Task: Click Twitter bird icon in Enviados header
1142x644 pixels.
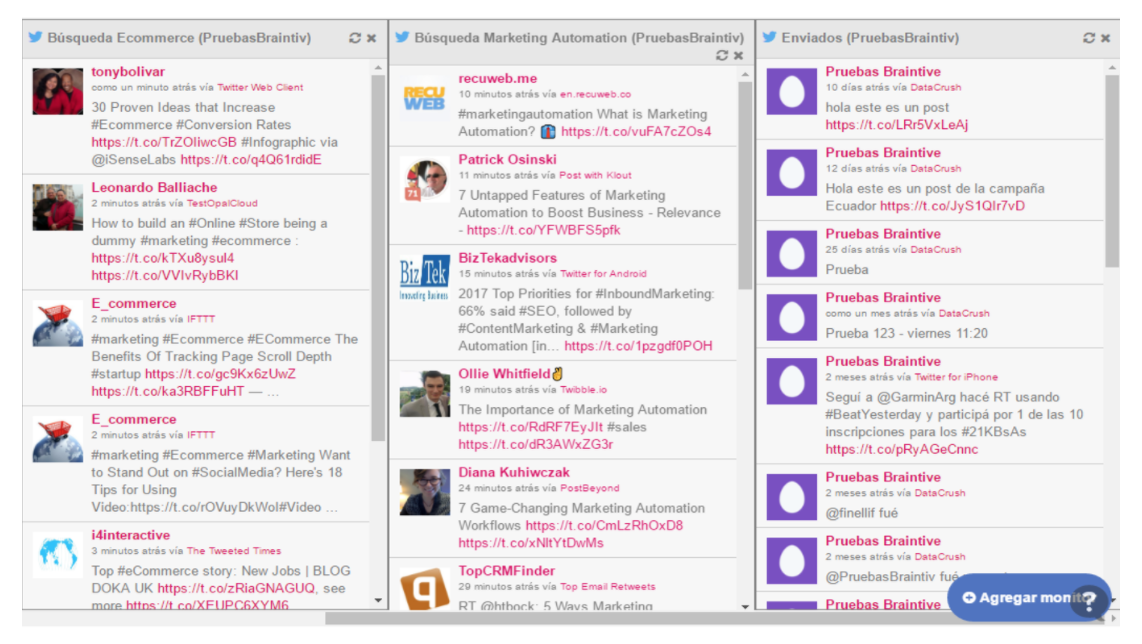Action: click(769, 37)
